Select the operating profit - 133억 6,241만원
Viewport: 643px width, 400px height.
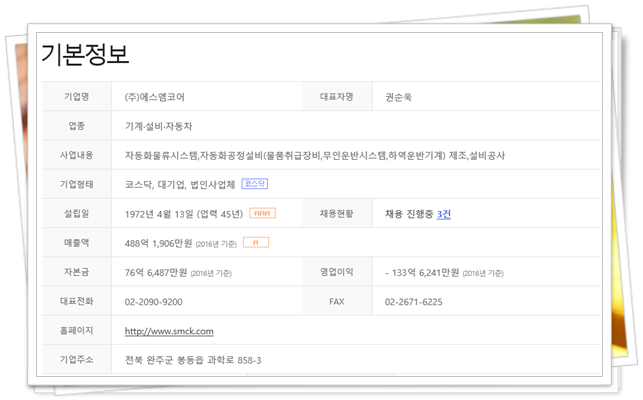[422, 272]
